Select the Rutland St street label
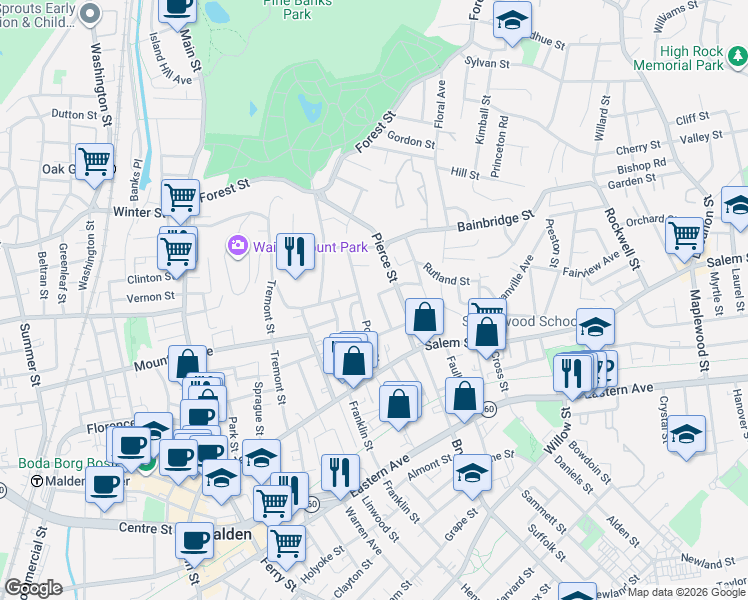 point(447,275)
